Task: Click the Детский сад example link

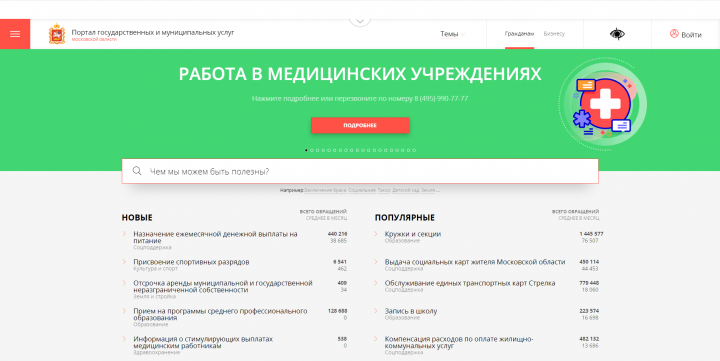Action: (x=406, y=190)
